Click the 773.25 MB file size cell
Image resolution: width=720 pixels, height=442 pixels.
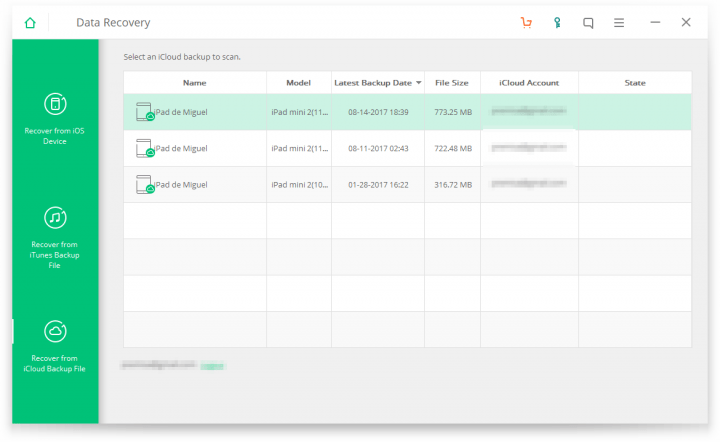(453, 112)
